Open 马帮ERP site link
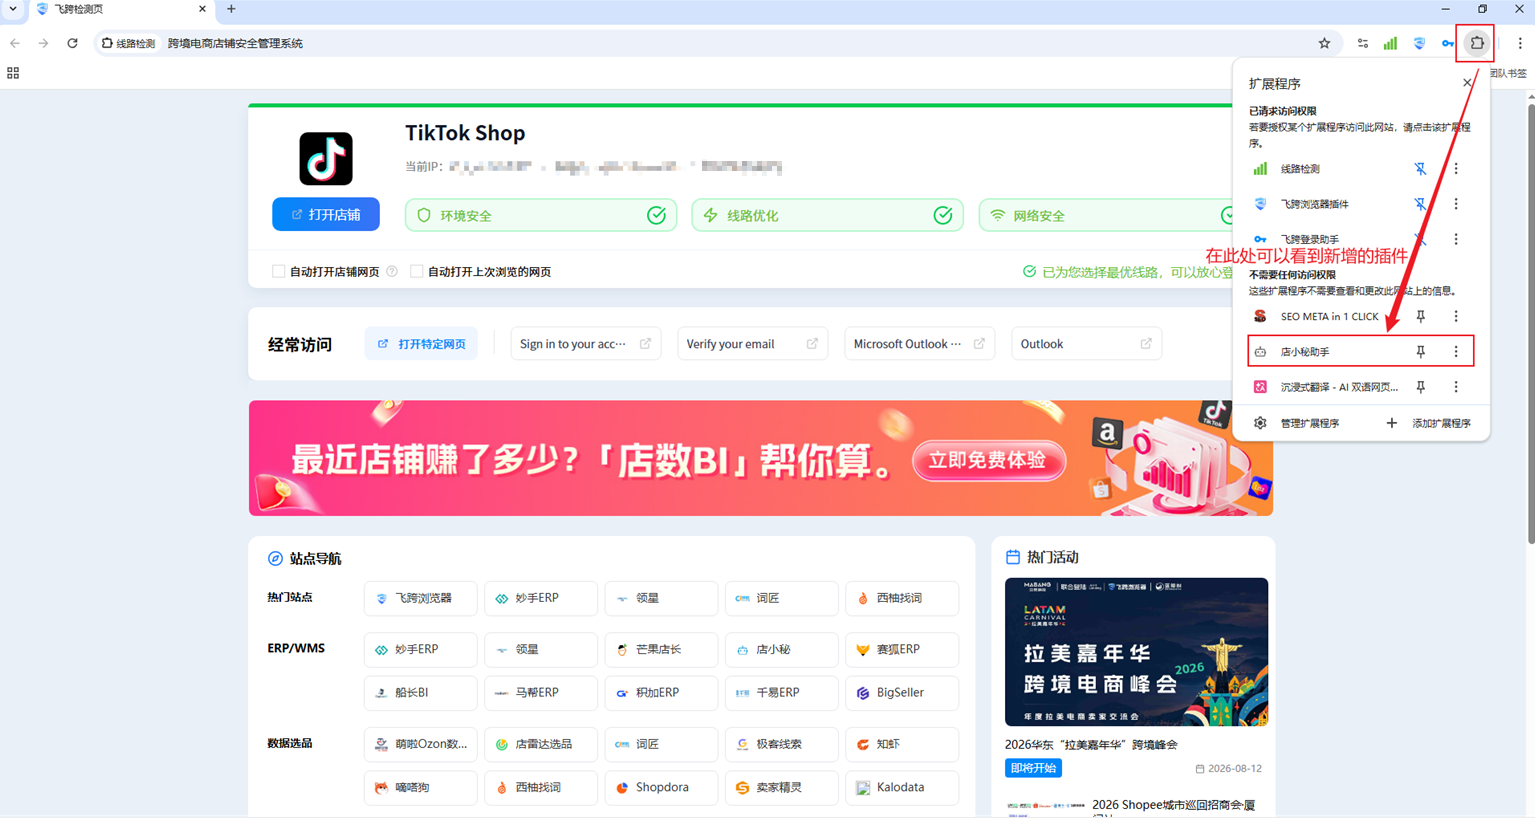The image size is (1535, 818). point(541,692)
